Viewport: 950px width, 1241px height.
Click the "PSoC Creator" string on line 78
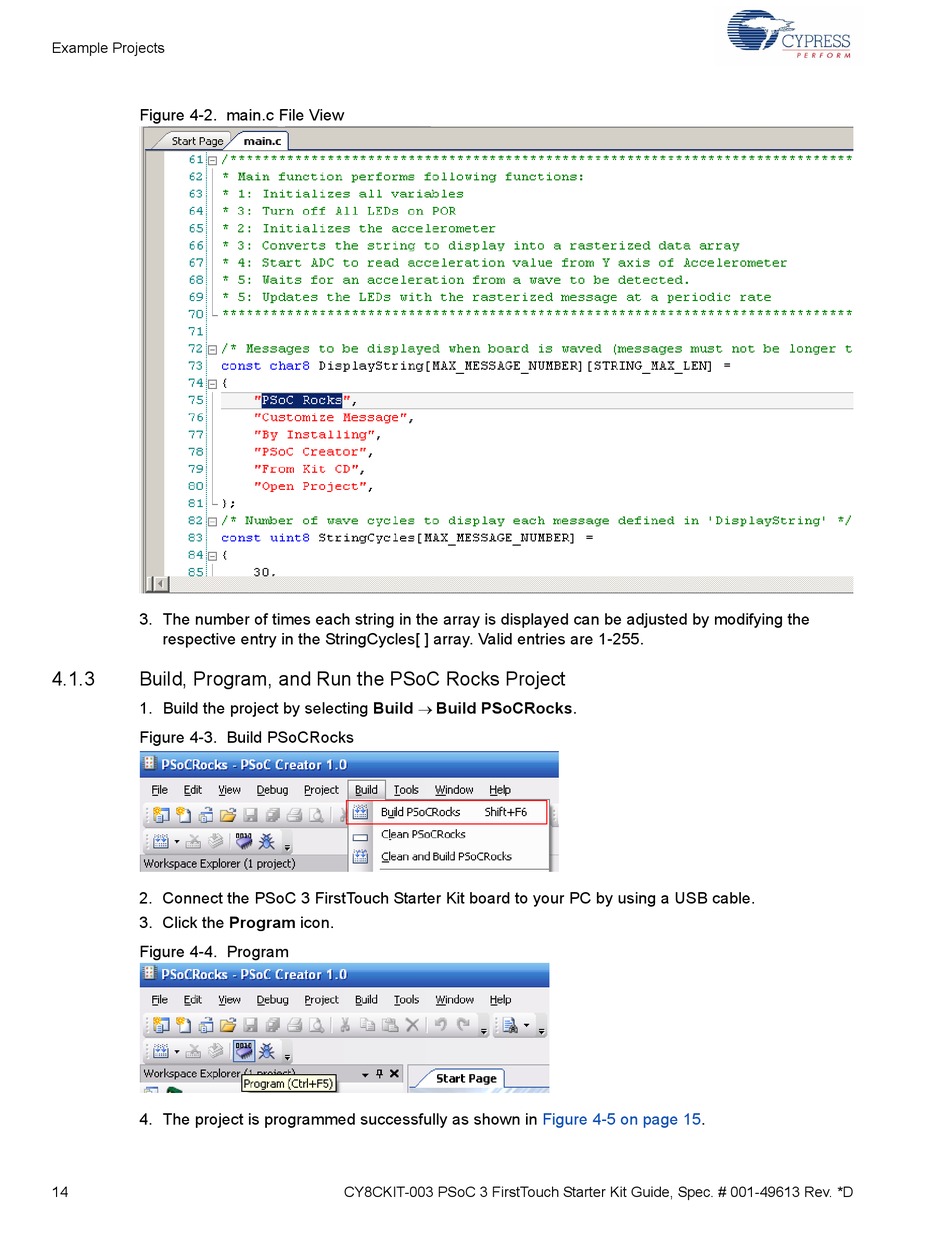click(x=312, y=452)
